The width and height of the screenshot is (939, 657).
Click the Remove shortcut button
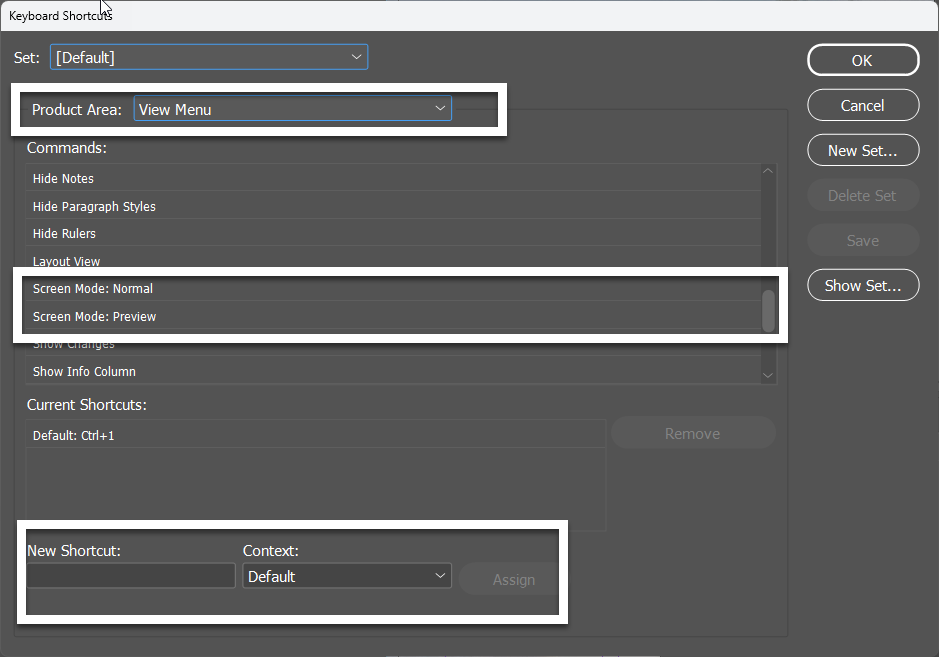coord(693,432)
